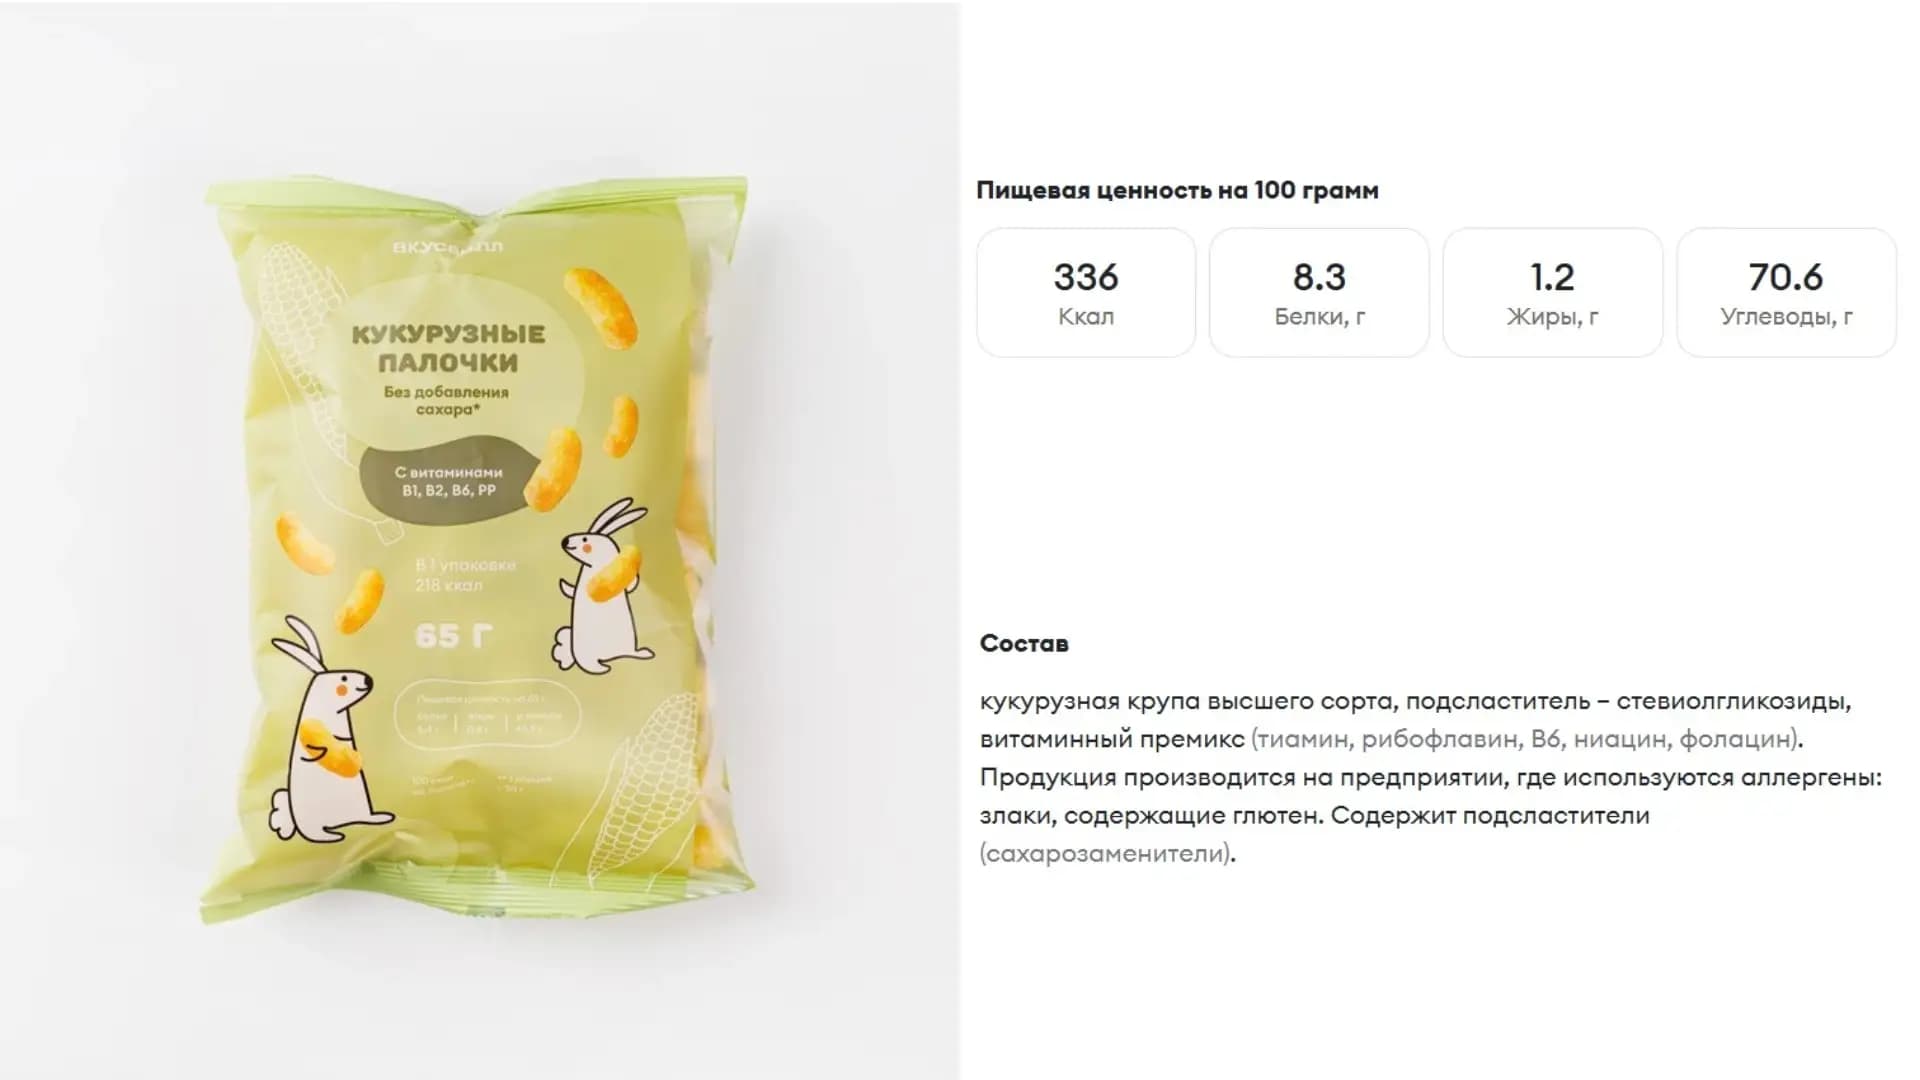
Task: Click the 65 г weight label on package
Action: (x=454, y=635)
